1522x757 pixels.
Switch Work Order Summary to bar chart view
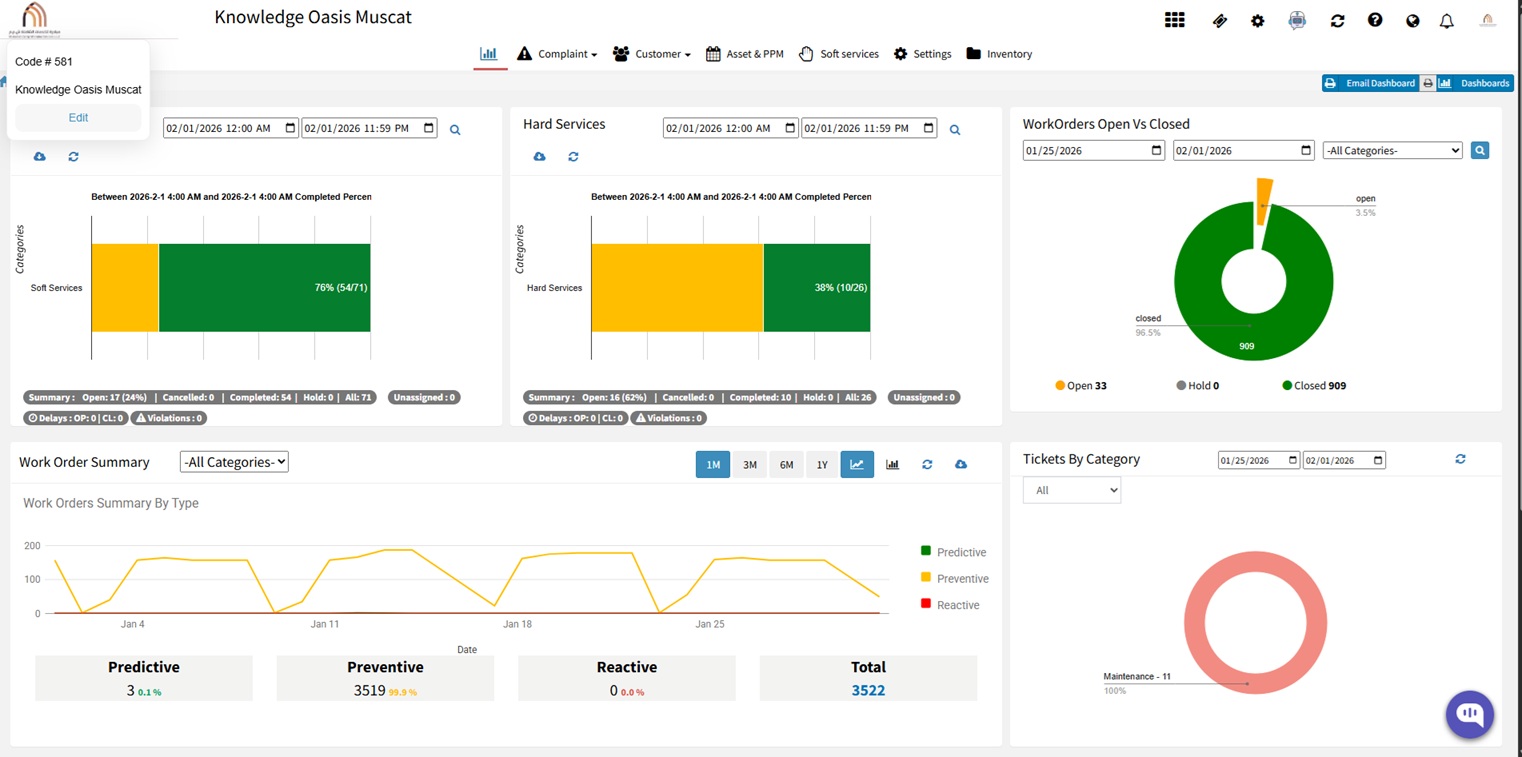click(x=892, y=463)
